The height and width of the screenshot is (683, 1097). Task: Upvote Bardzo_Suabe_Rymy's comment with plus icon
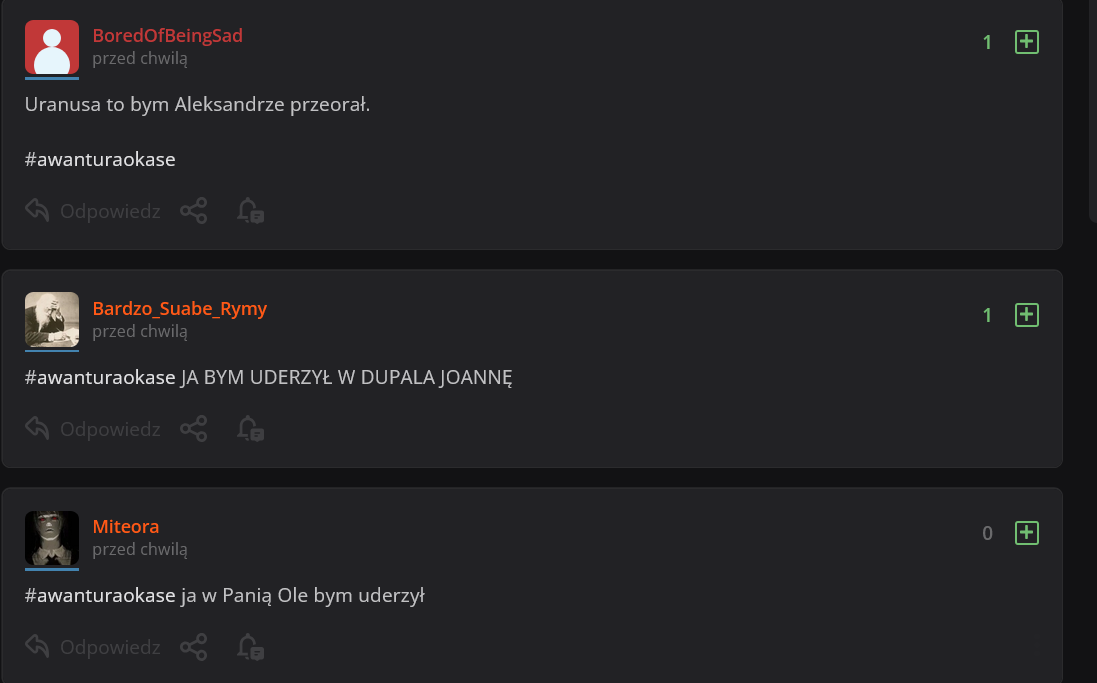[1026, 315]
